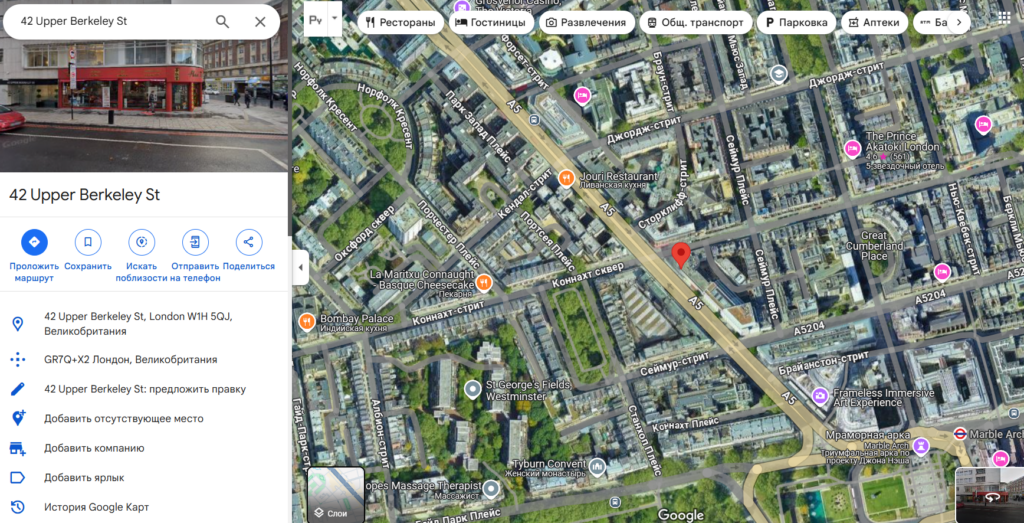The height and width of the screenshot is (523, 1024).
Task: Open Jouri Restaurant orange map marker
Action: [x=566, y=178]
